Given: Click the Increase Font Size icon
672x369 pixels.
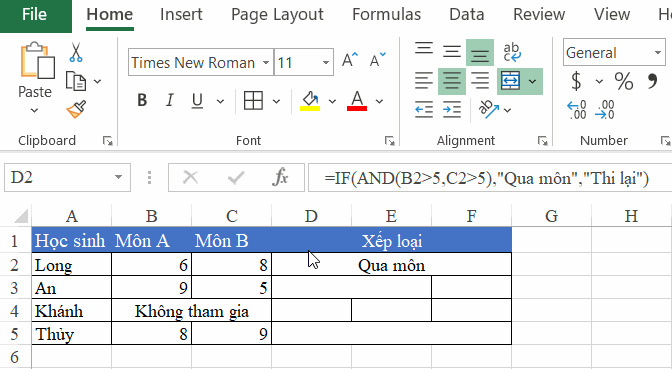Looking at the screenshot, I should [x=350, y=60].
